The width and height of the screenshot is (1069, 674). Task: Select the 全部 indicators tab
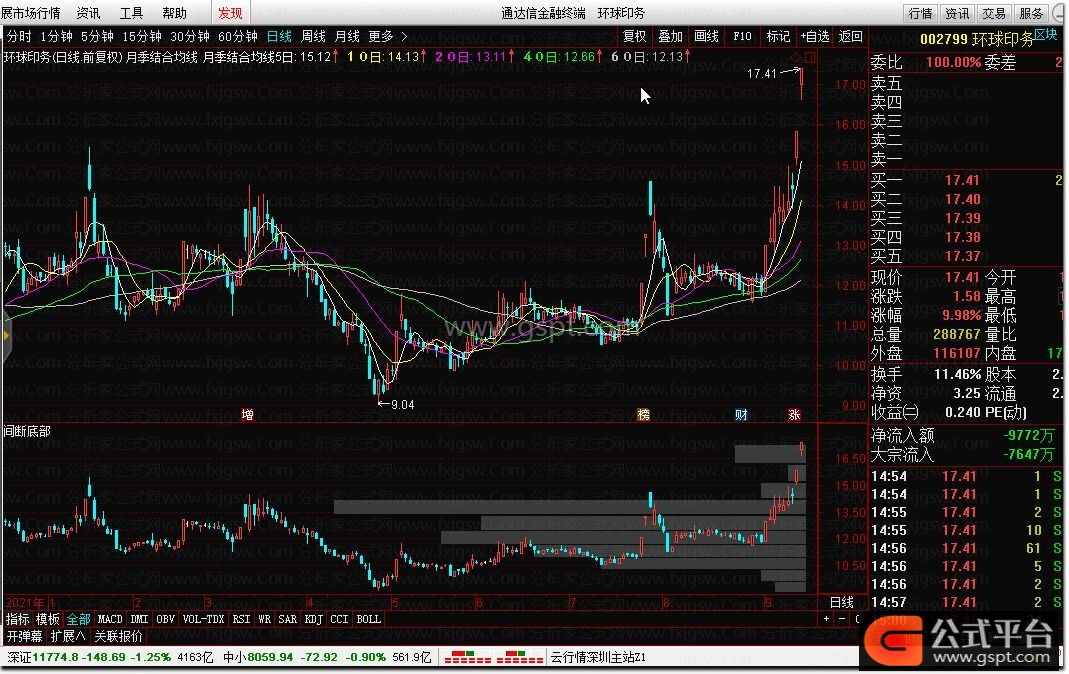78,619
